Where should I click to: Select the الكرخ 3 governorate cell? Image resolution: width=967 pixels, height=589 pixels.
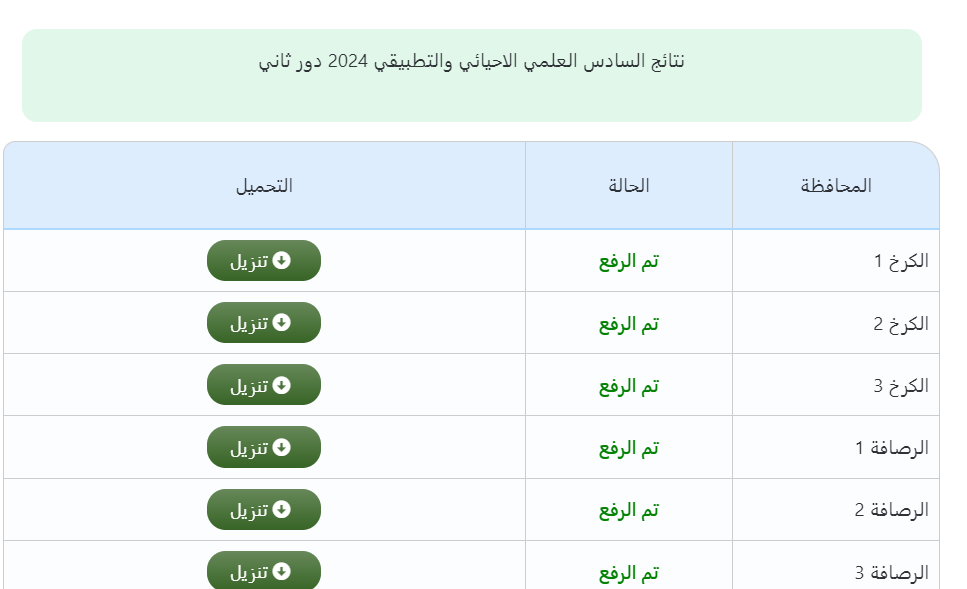point(901,386)
